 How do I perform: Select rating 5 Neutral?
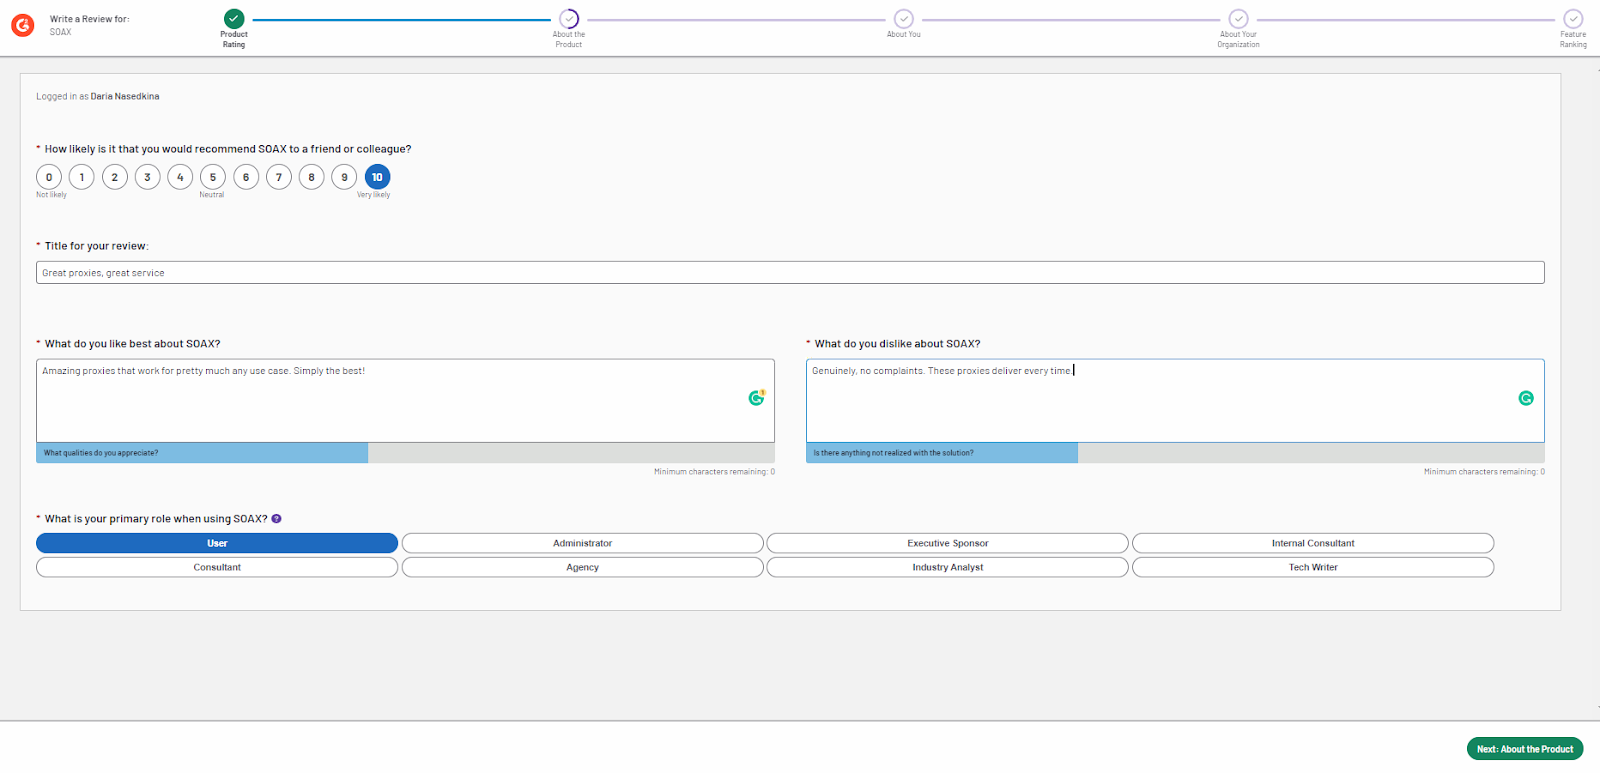(x=213, y=177)
